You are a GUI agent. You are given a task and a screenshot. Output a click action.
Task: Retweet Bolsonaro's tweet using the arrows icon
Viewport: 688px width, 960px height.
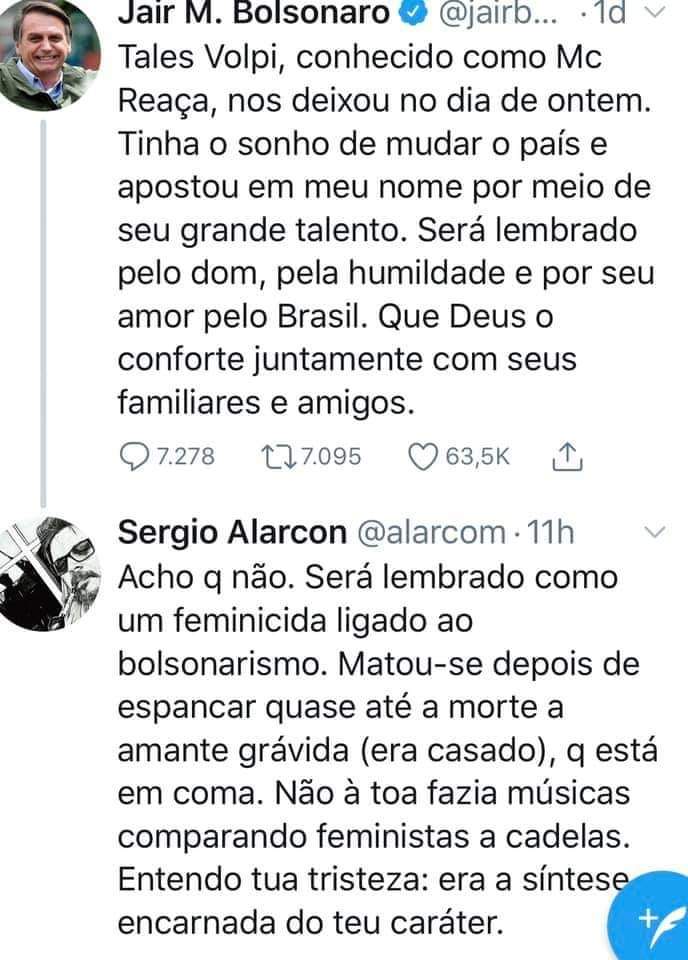(271, 456)
